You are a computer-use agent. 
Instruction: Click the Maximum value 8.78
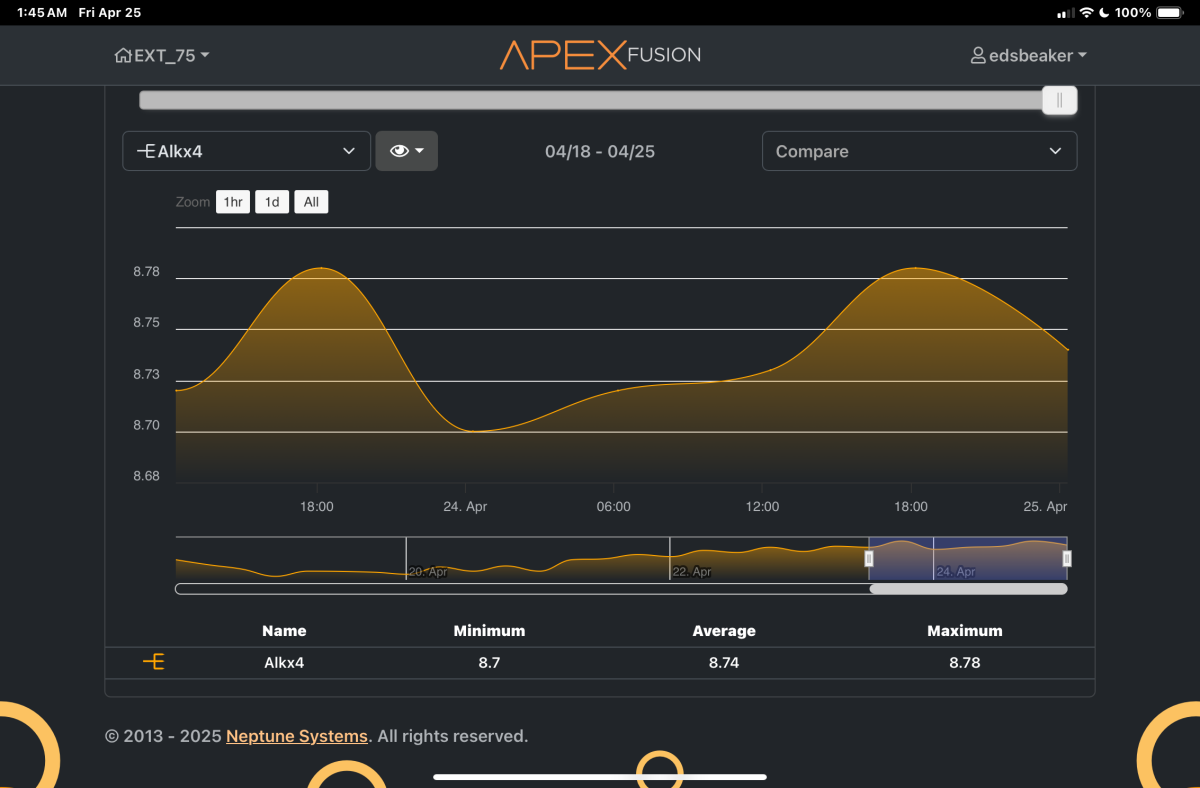coord(965,662)
